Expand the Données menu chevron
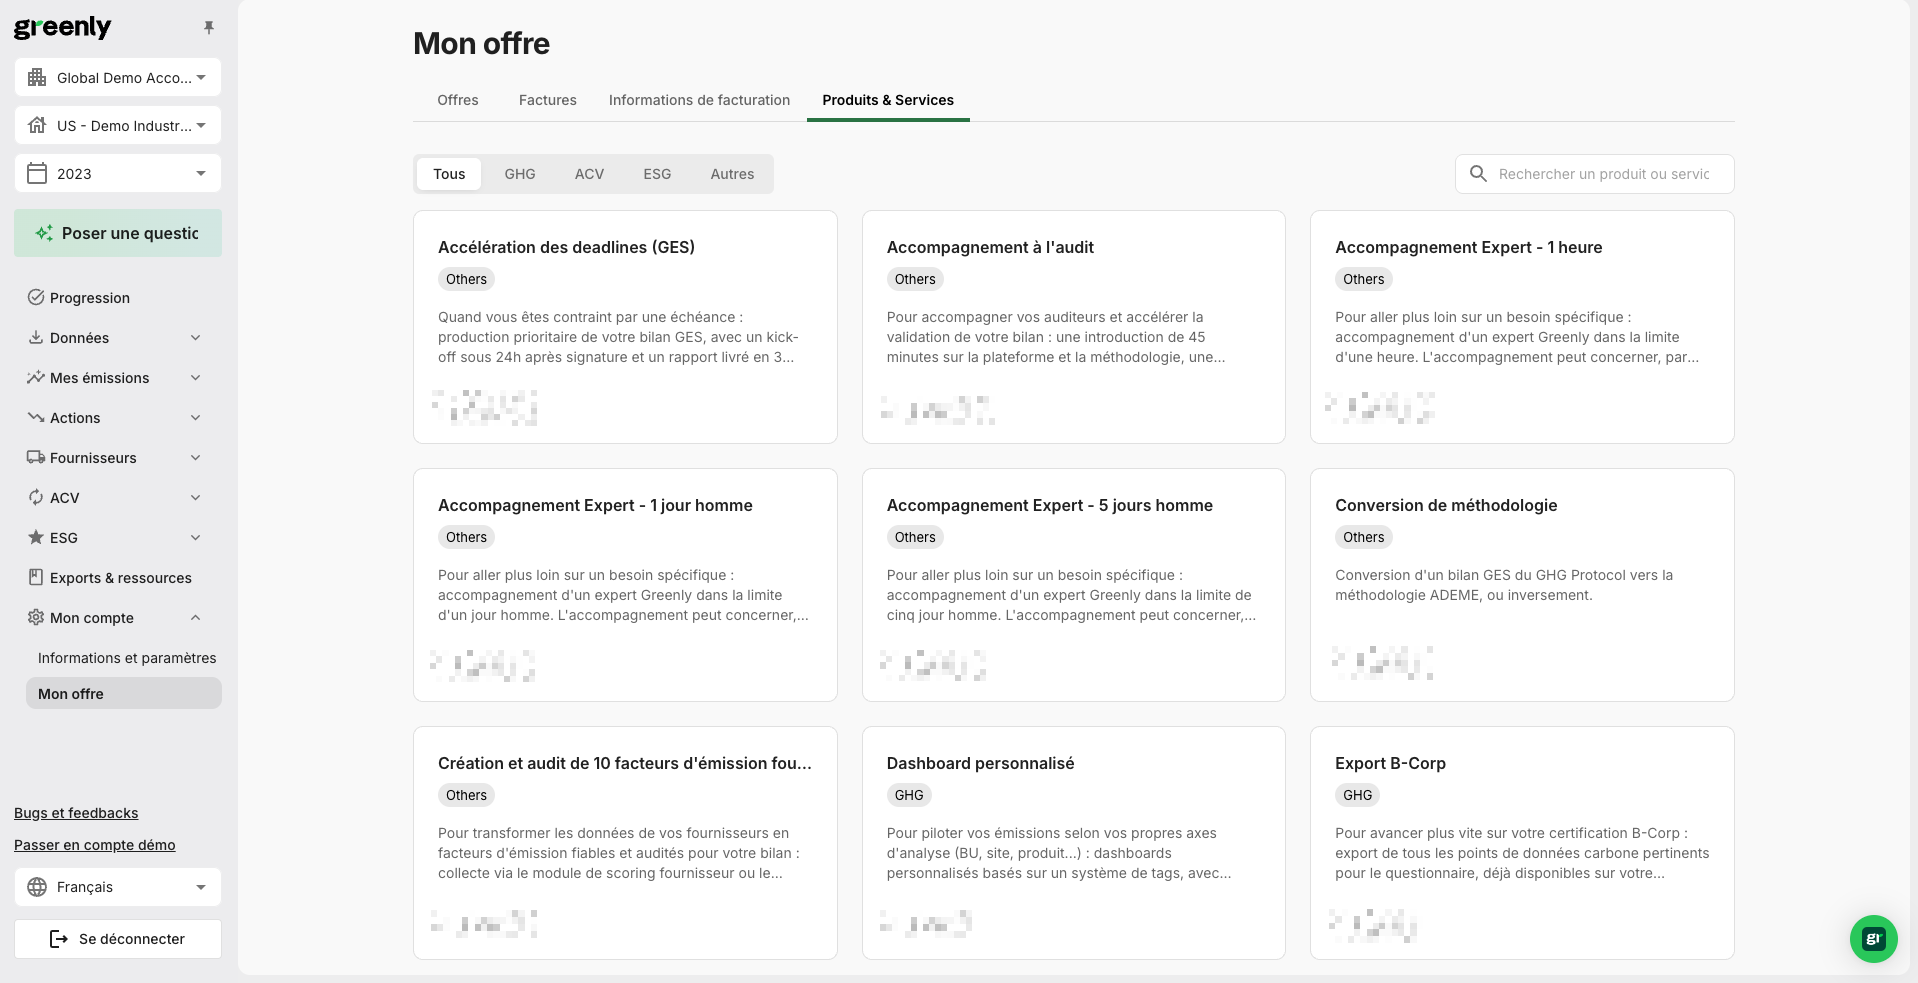The width and height of the screenshot is (1918, 983). tap(196, 338)
